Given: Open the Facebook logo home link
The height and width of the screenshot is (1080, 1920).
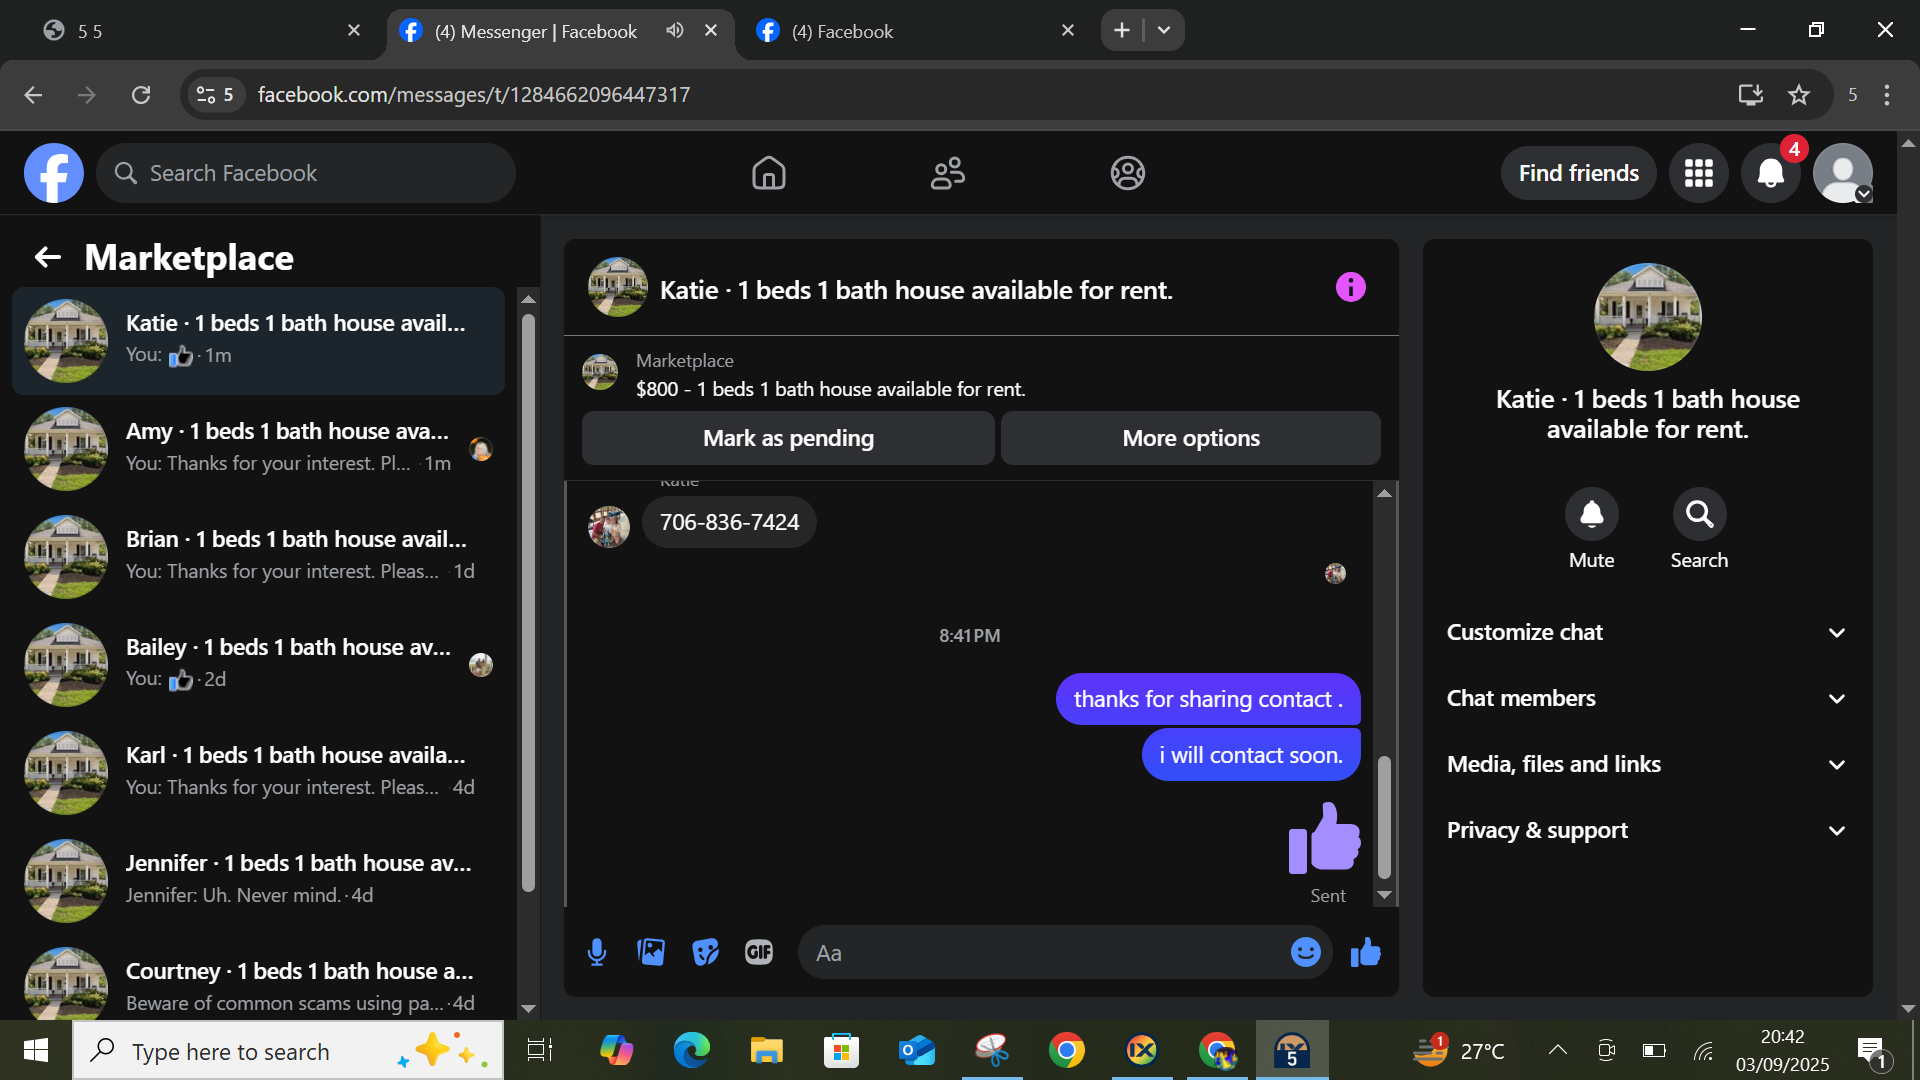Looking at the screenshot, I should [x=54, y=173].
